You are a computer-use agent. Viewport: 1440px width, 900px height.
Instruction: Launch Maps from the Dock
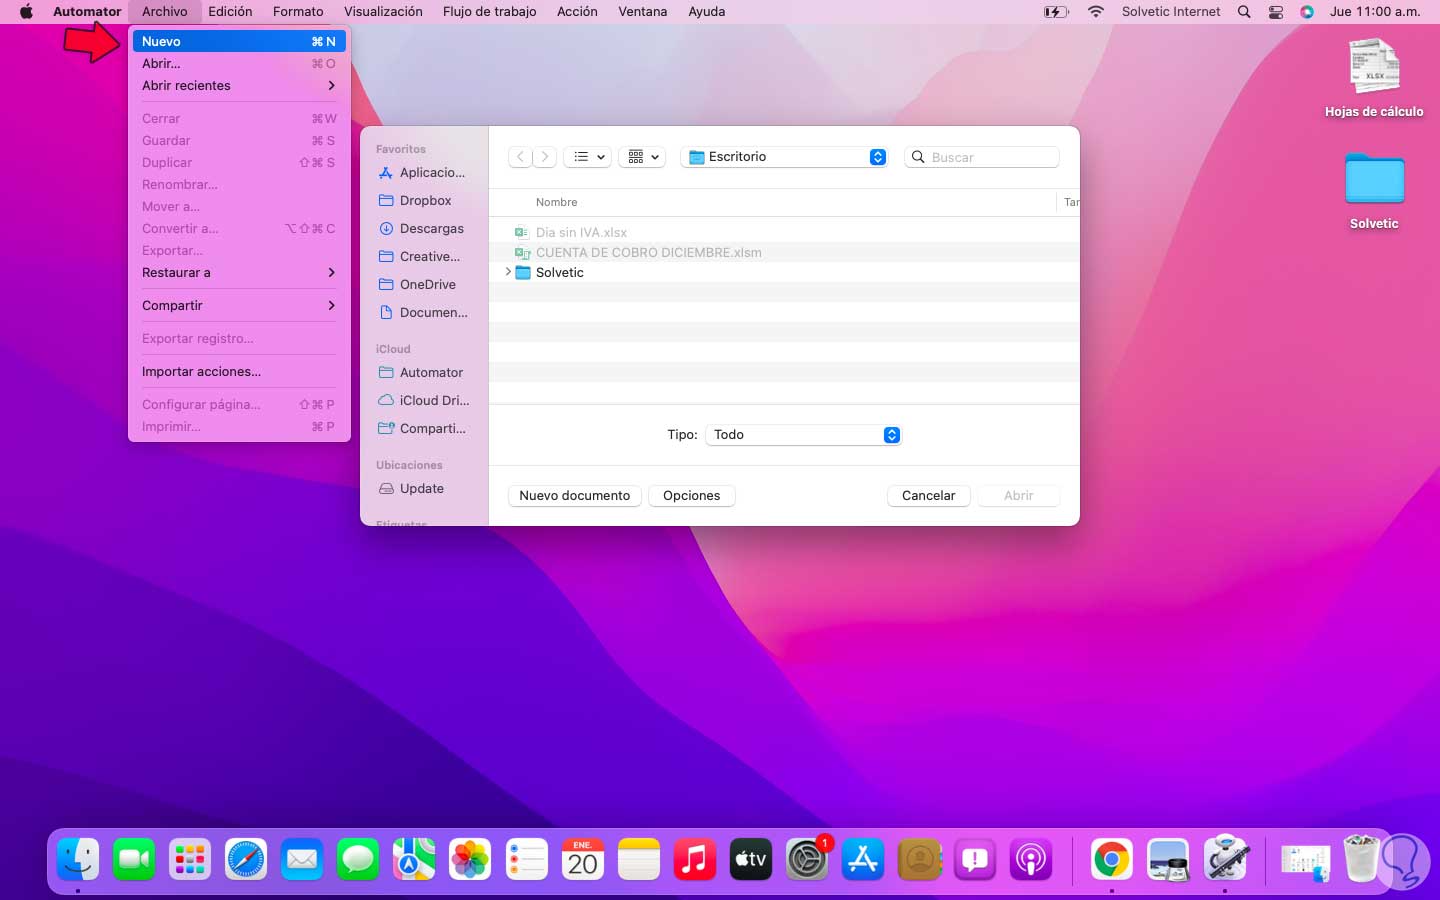(414, 859)
